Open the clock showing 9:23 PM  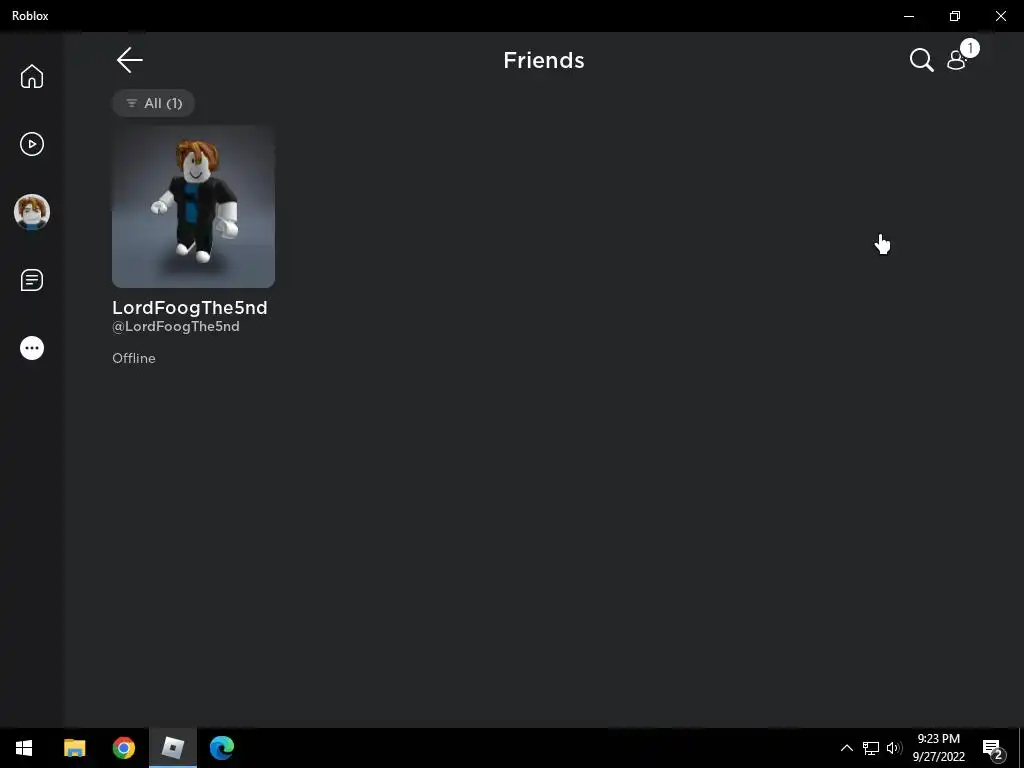tap(938, 748)
